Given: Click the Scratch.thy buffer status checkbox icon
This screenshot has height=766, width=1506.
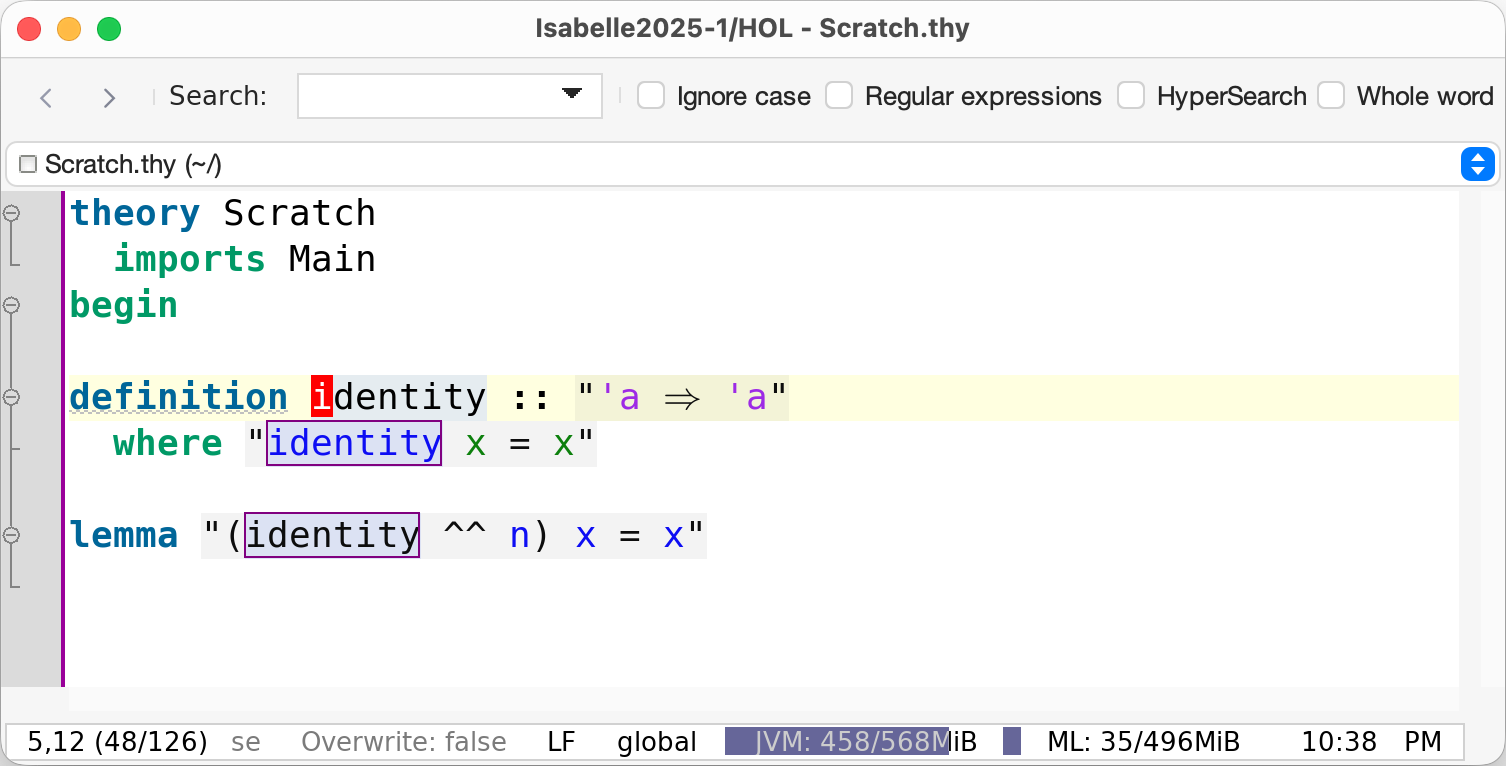Looking at the screenshot, I should [28, 164].
